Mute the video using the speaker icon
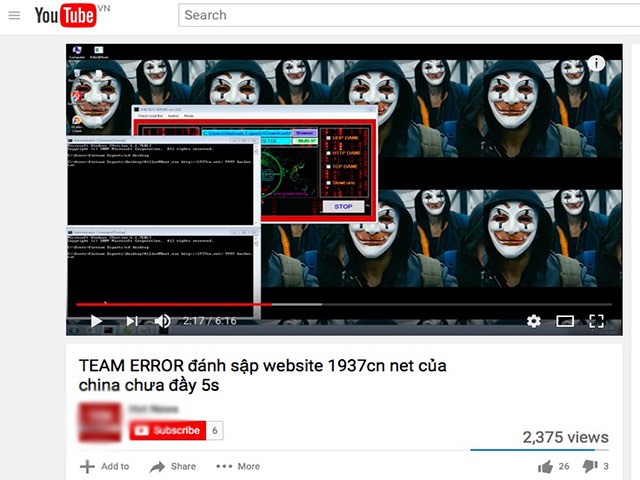Viewport: 640px width, 480px height. coord(162,321)
